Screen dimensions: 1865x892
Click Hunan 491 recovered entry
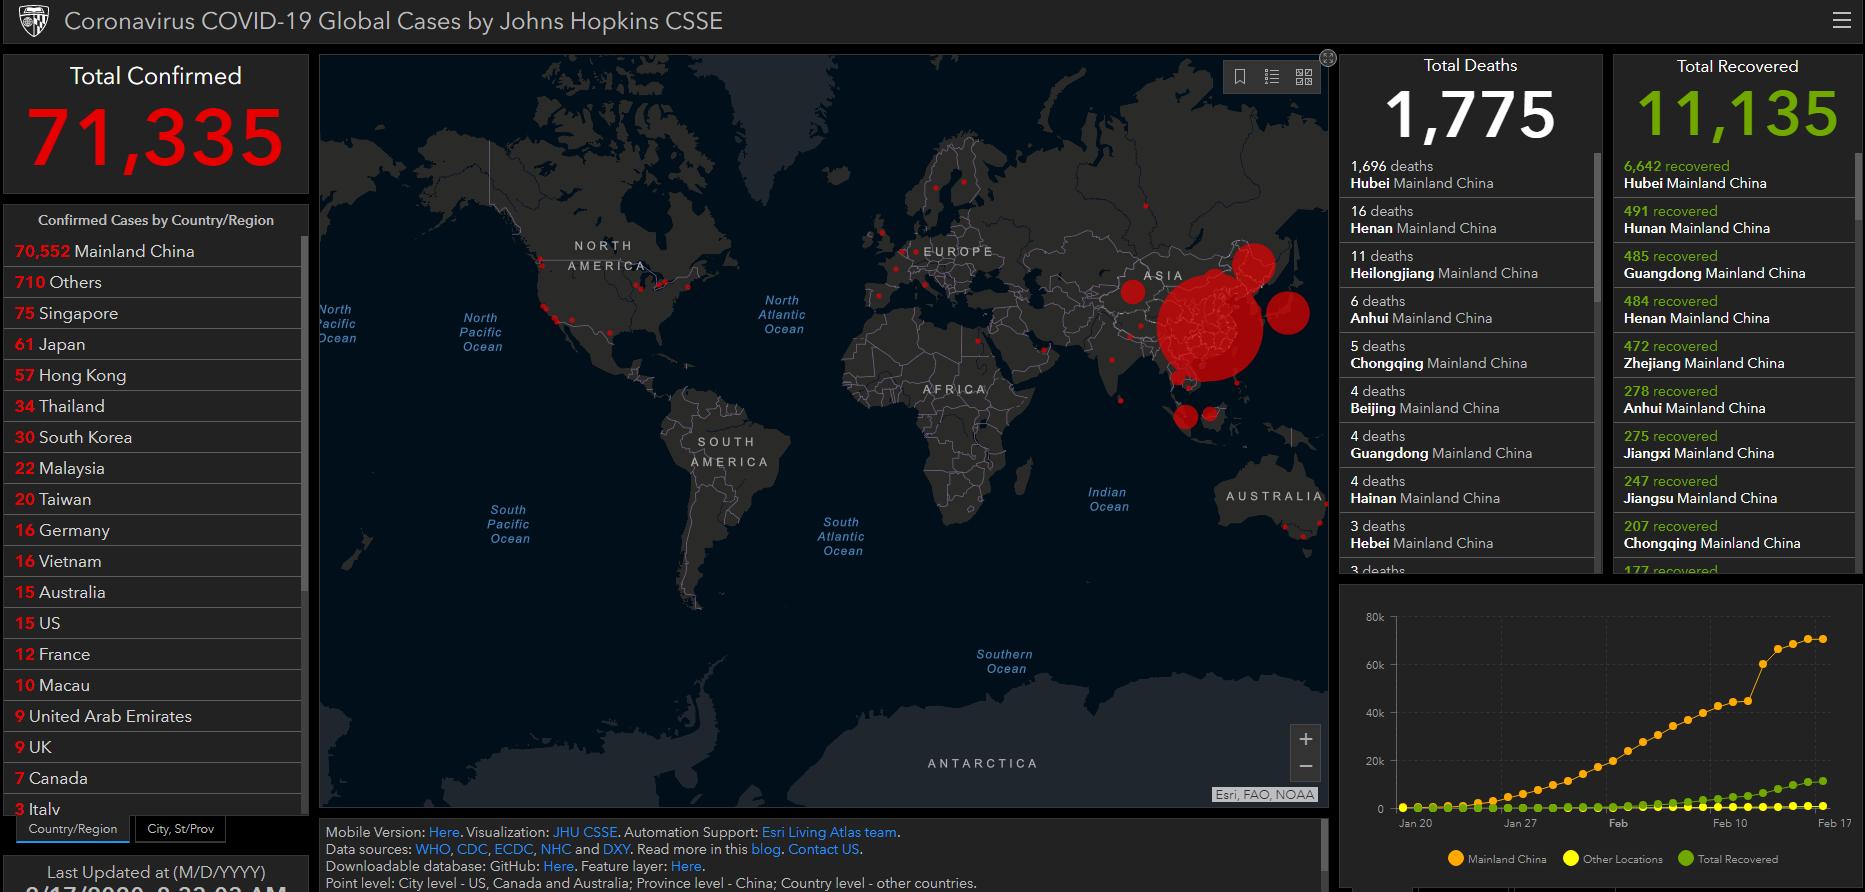(x=1734, y=220)
